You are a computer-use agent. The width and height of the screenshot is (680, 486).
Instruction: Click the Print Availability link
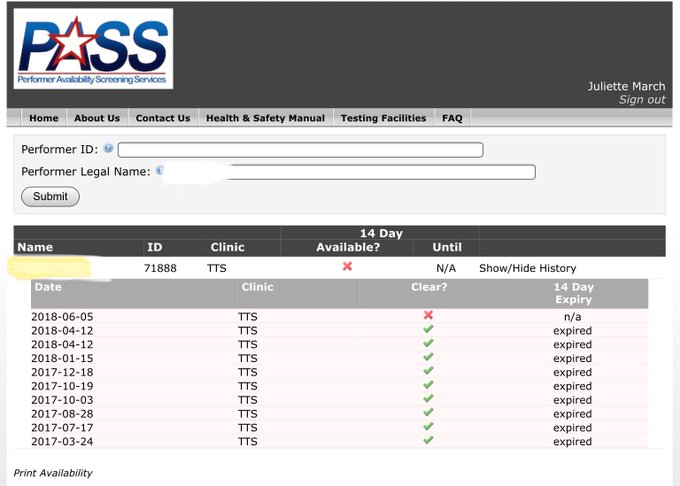click(x=53, y=473)
